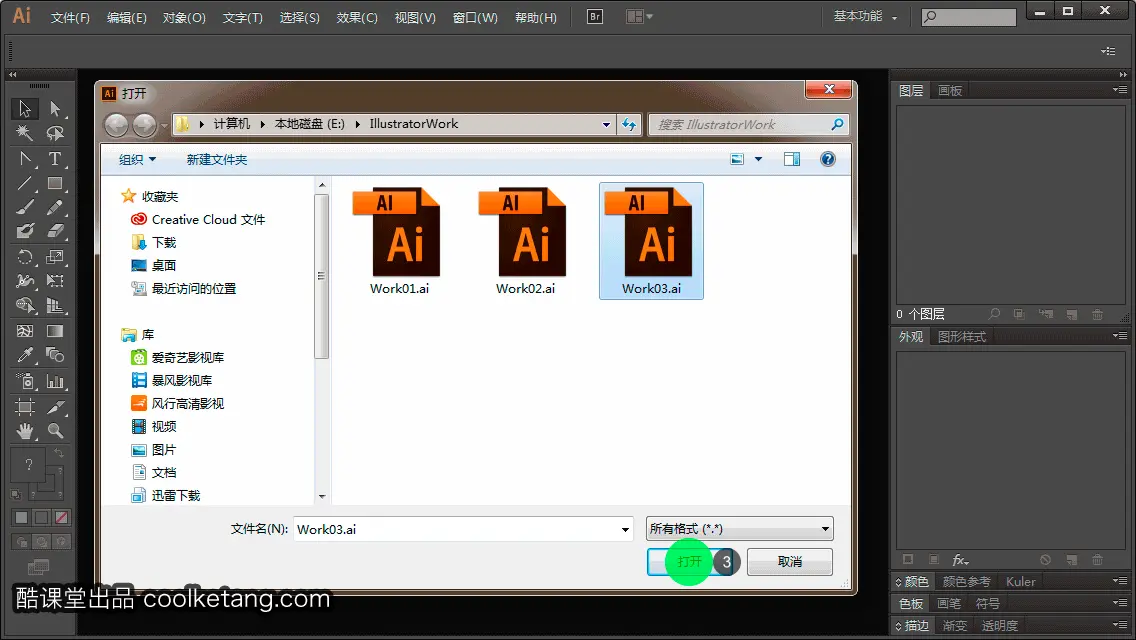
Task: Switch to the 图形样式 tab
Action: pos(961,337)
